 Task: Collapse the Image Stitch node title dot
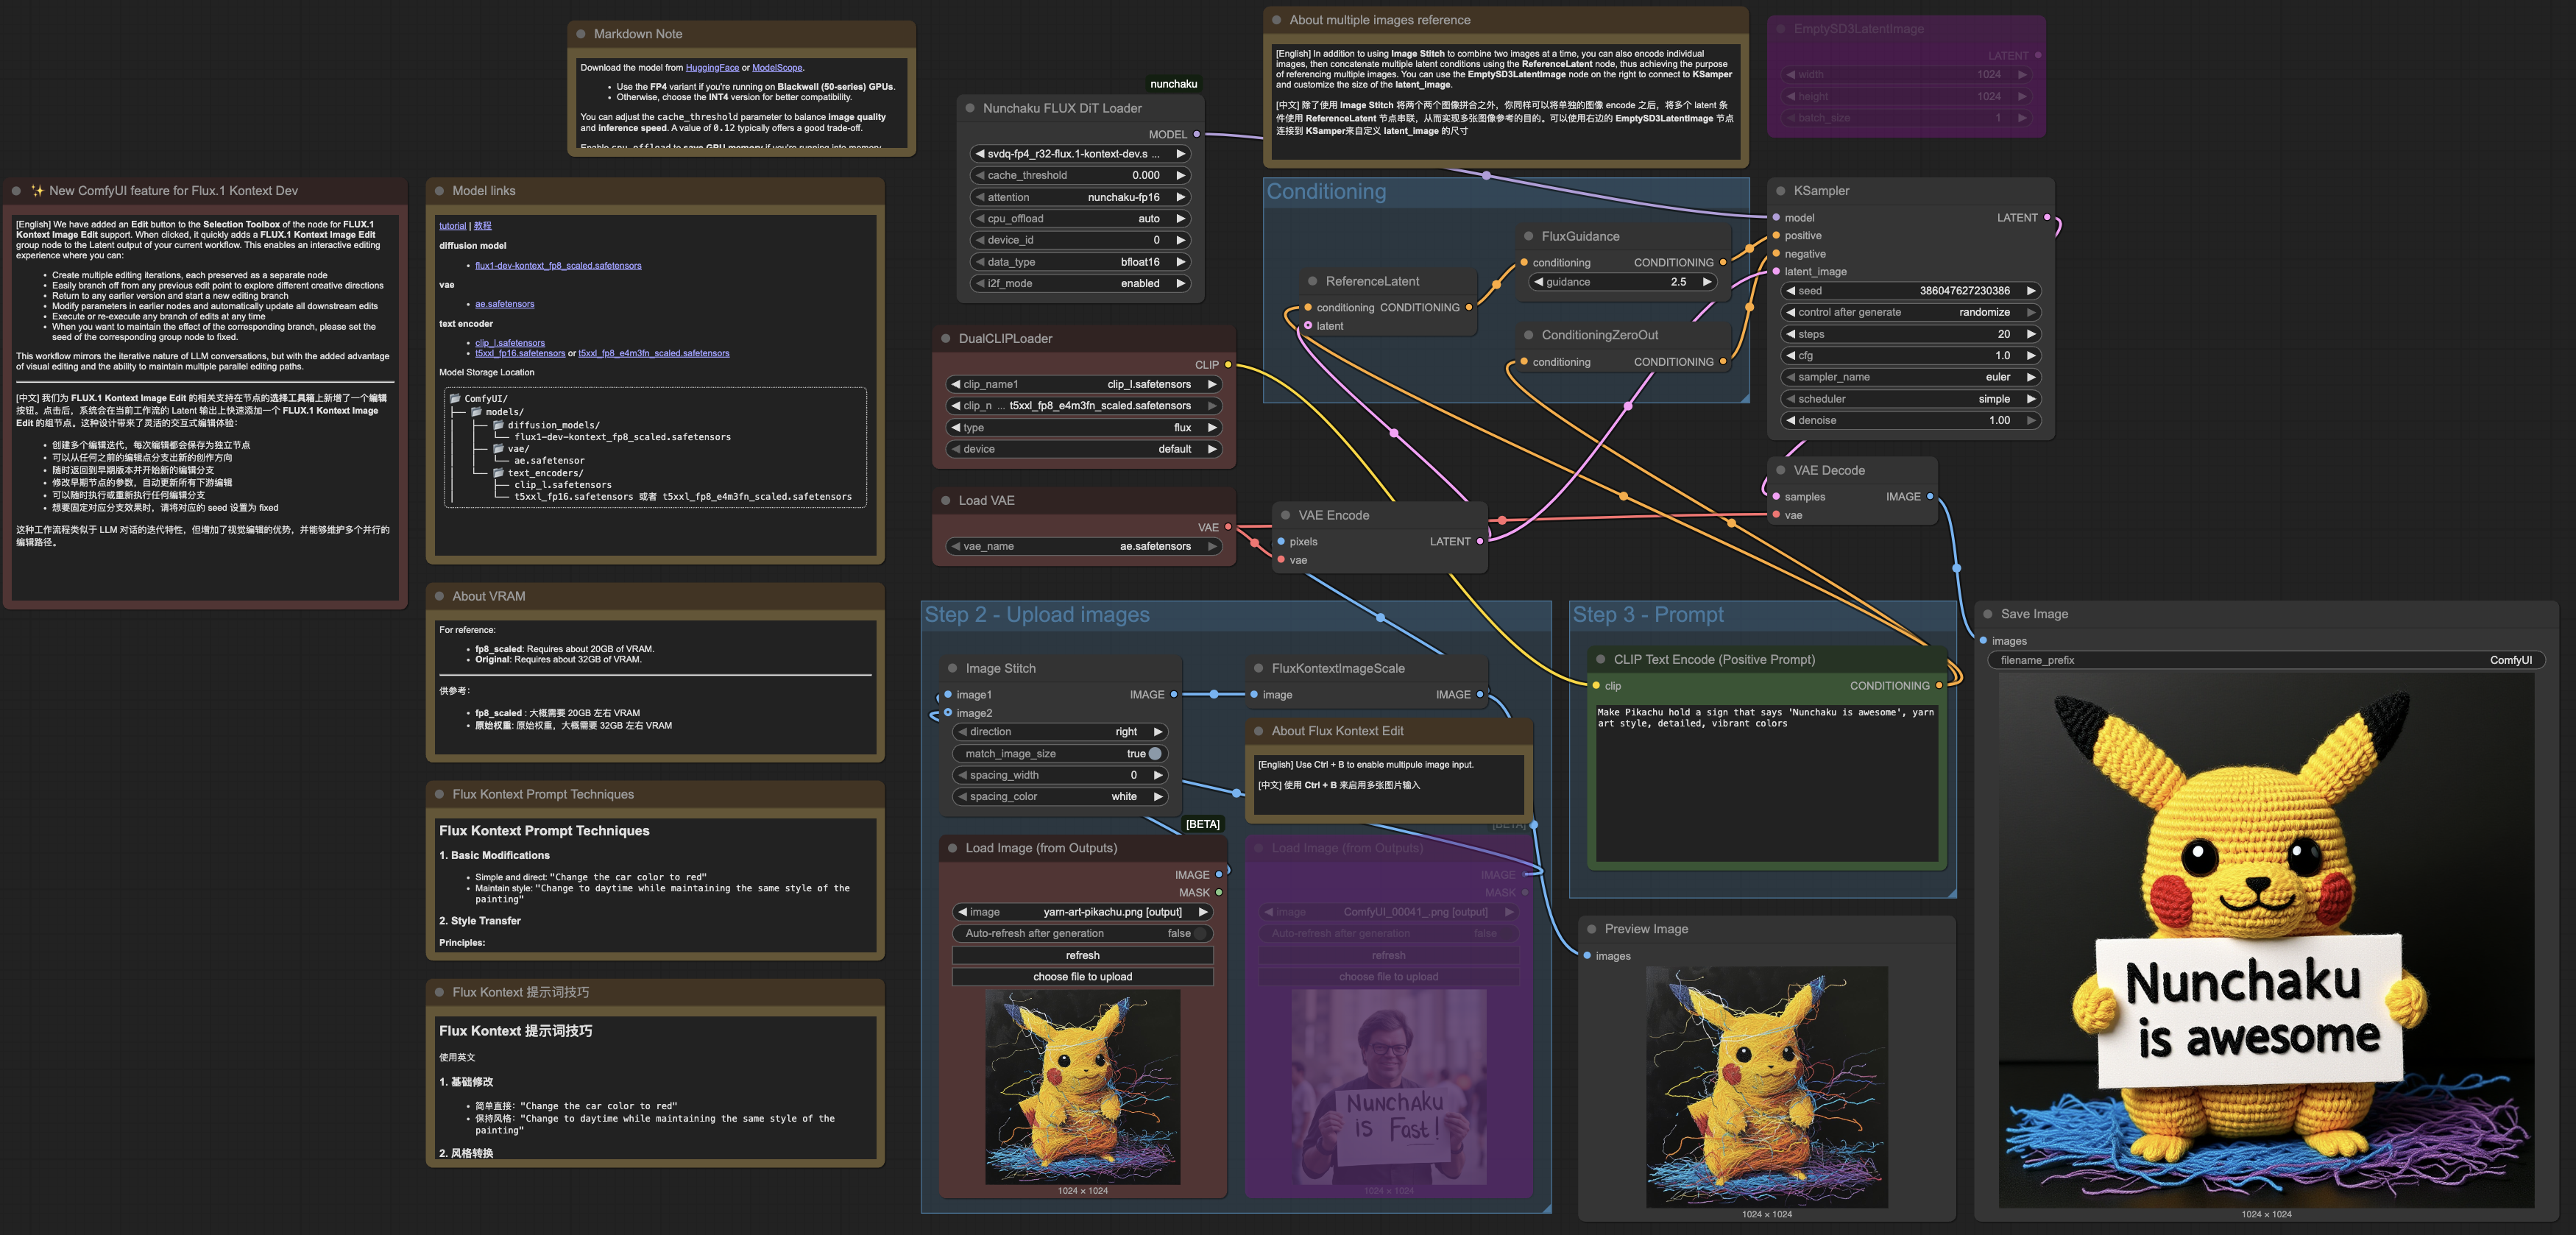click(x=952, y=668)
